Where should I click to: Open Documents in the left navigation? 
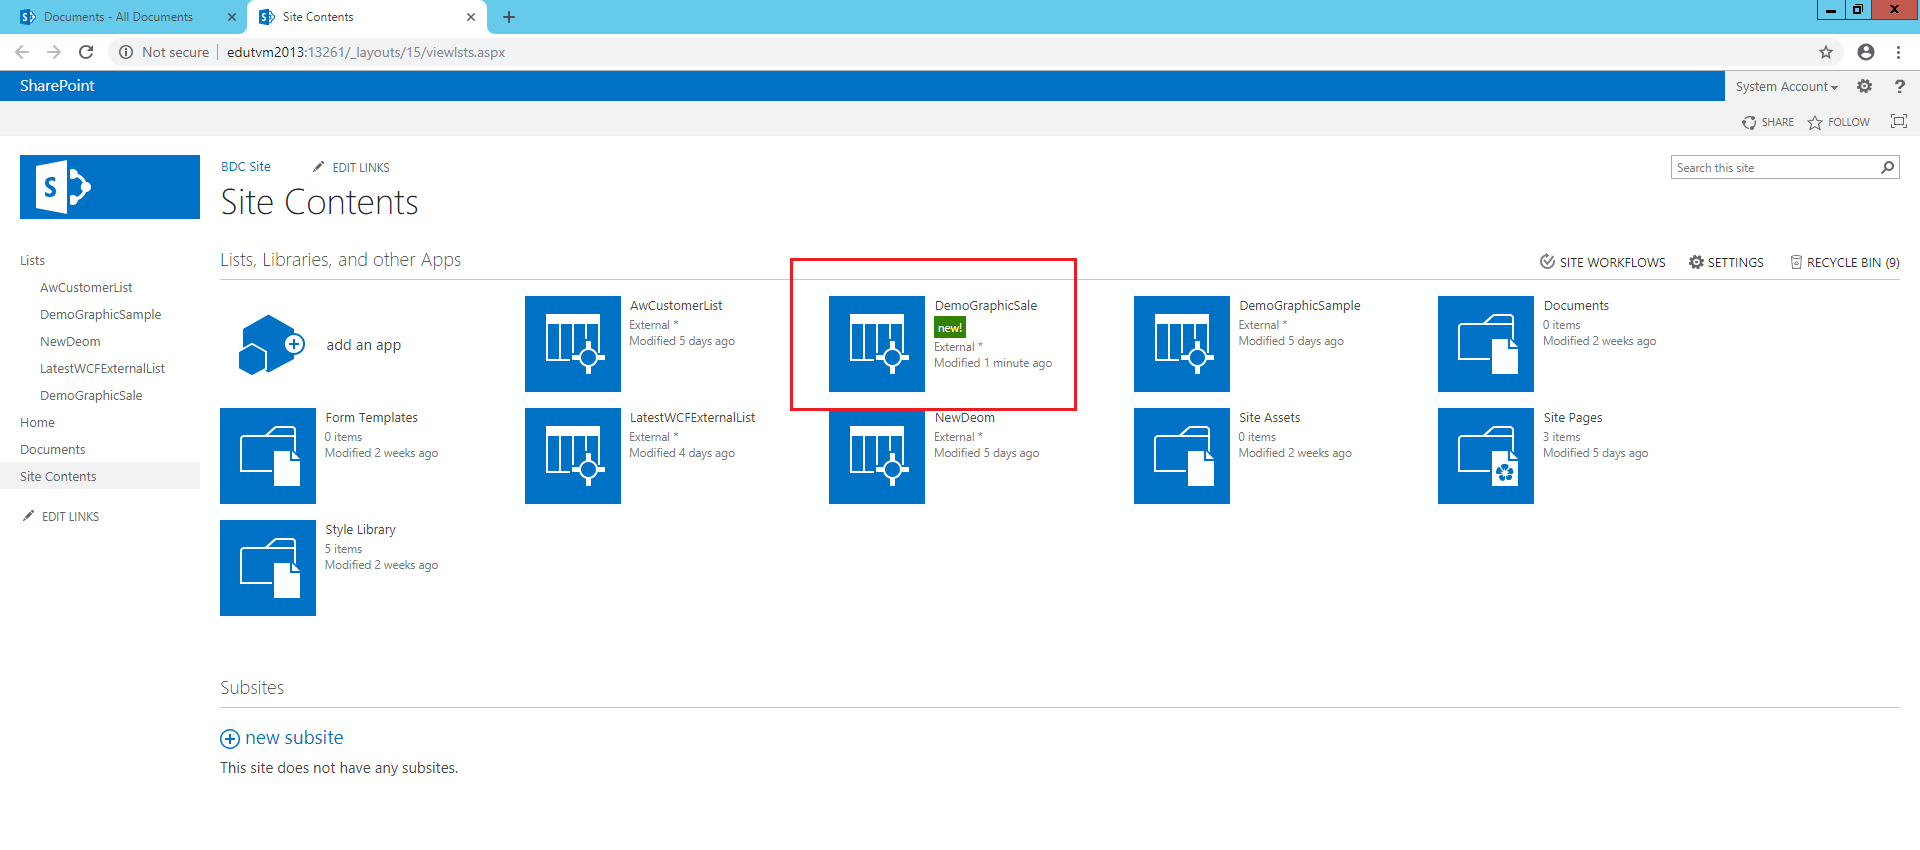point(52,449)
